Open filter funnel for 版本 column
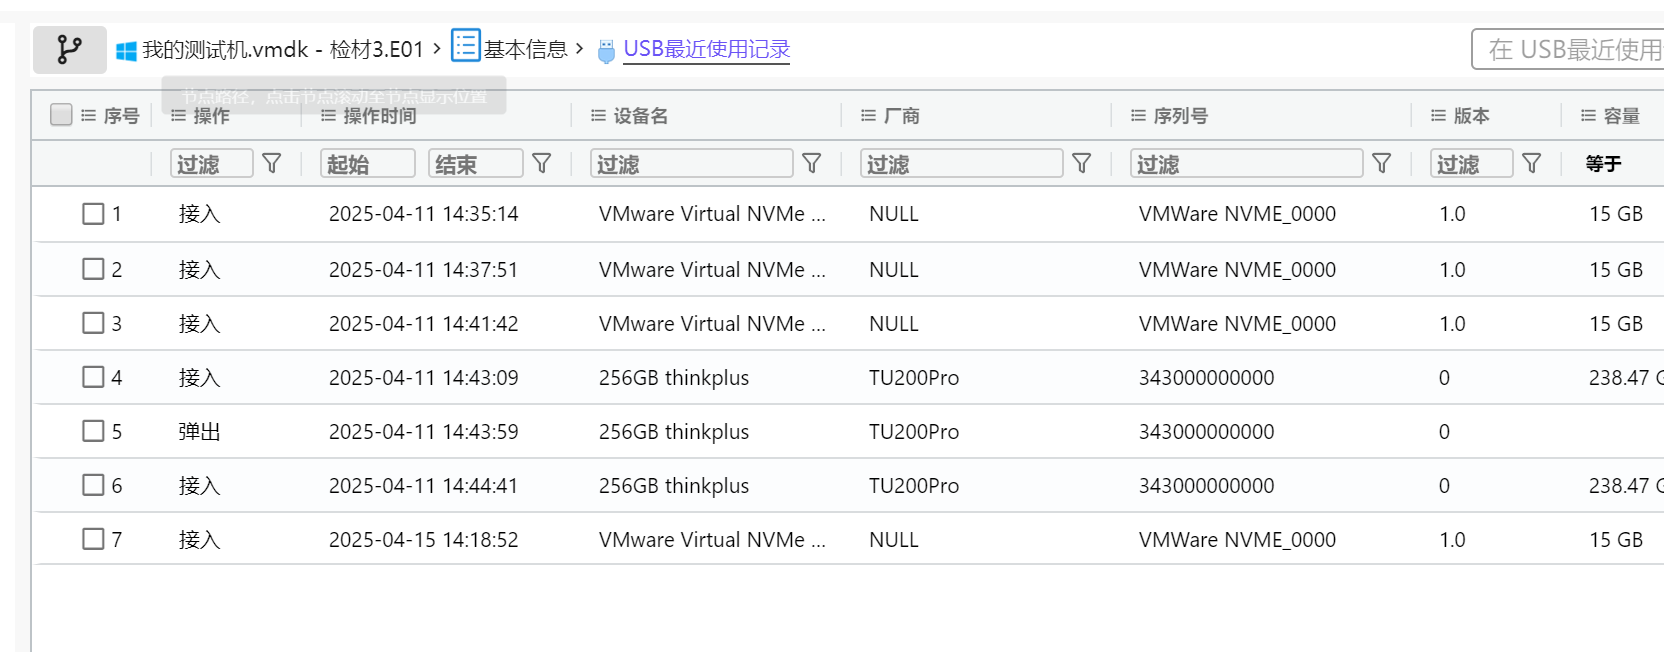Screen dimensions: 1664x652 coord(1532,163)
